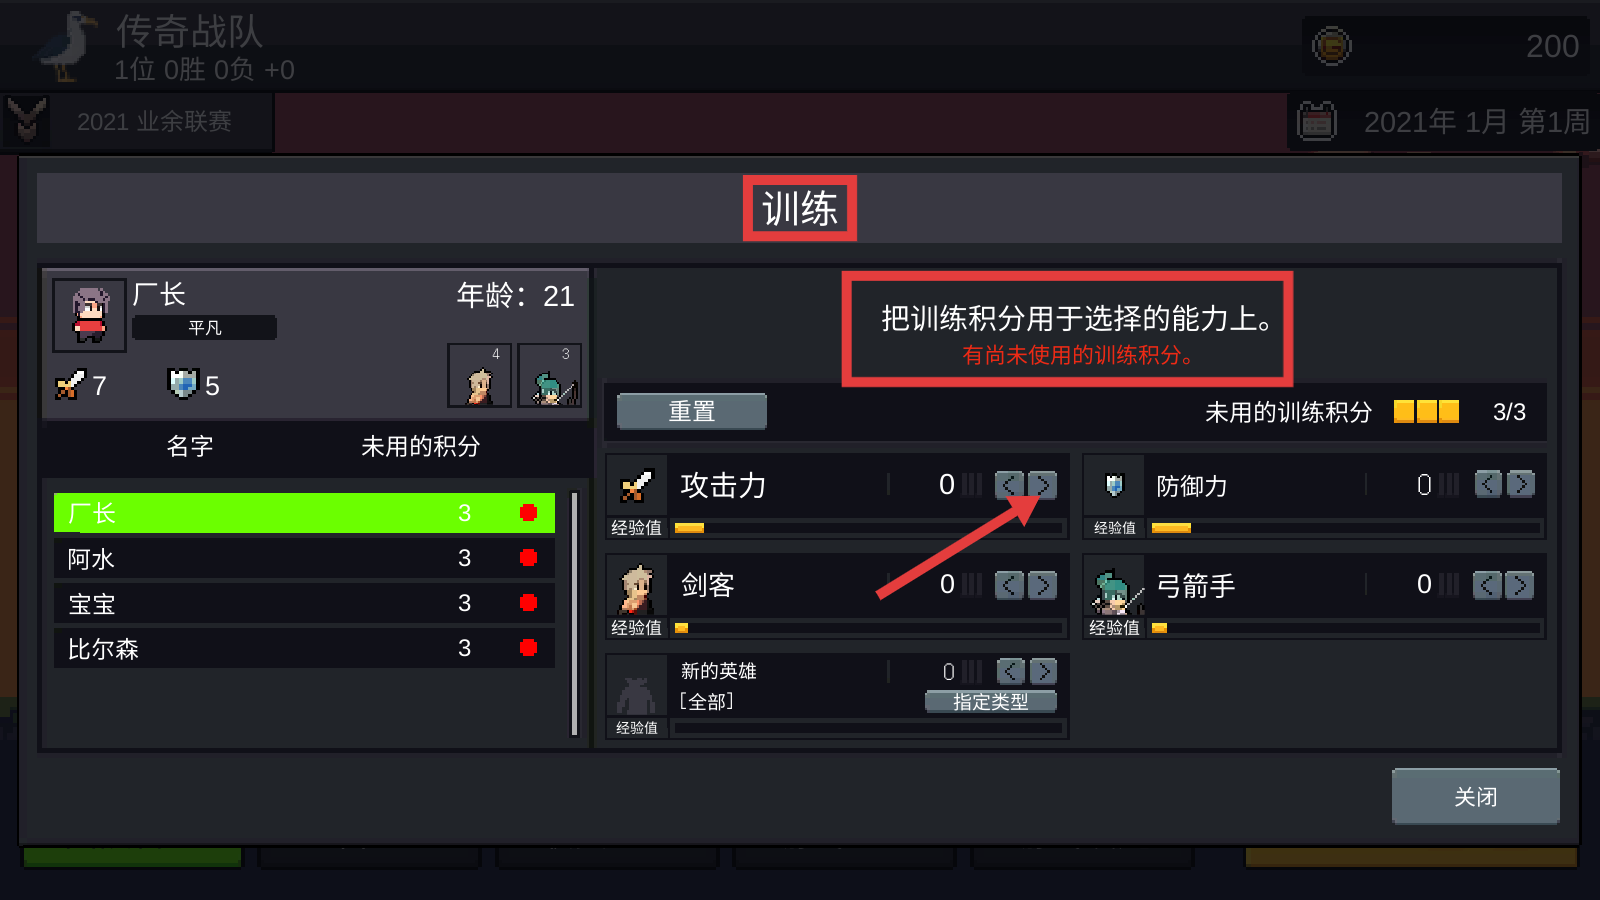Click the 指定类型 button
This screenshot has width=1600, height=900.
[990, 702]
